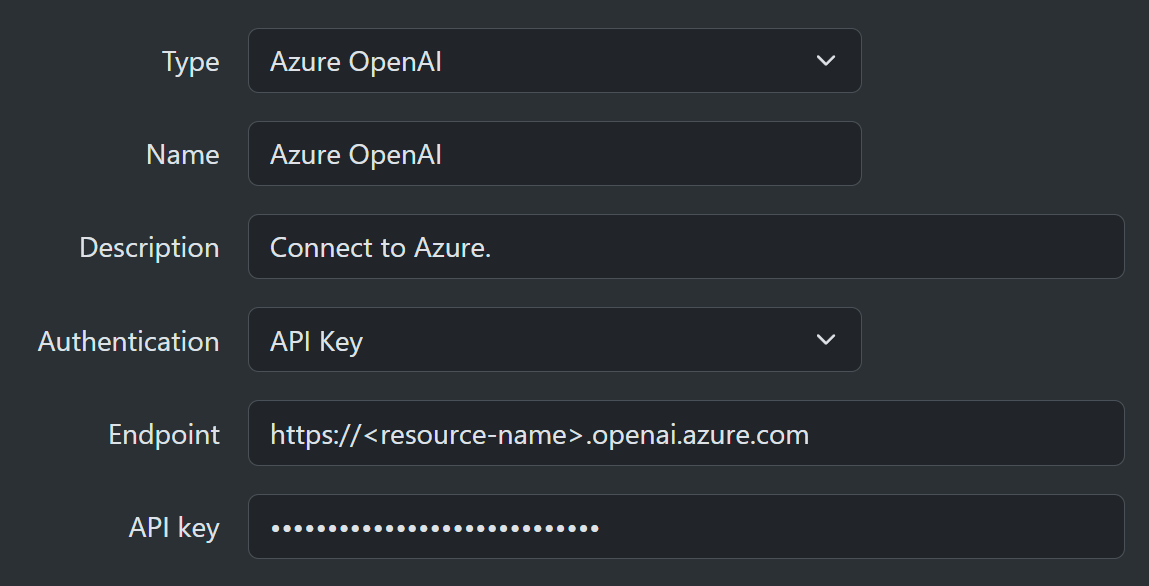This screenshot has height=586, width=1149.
Task: Click the "Endpoint" field label
Action: click(x=164, y=434)
